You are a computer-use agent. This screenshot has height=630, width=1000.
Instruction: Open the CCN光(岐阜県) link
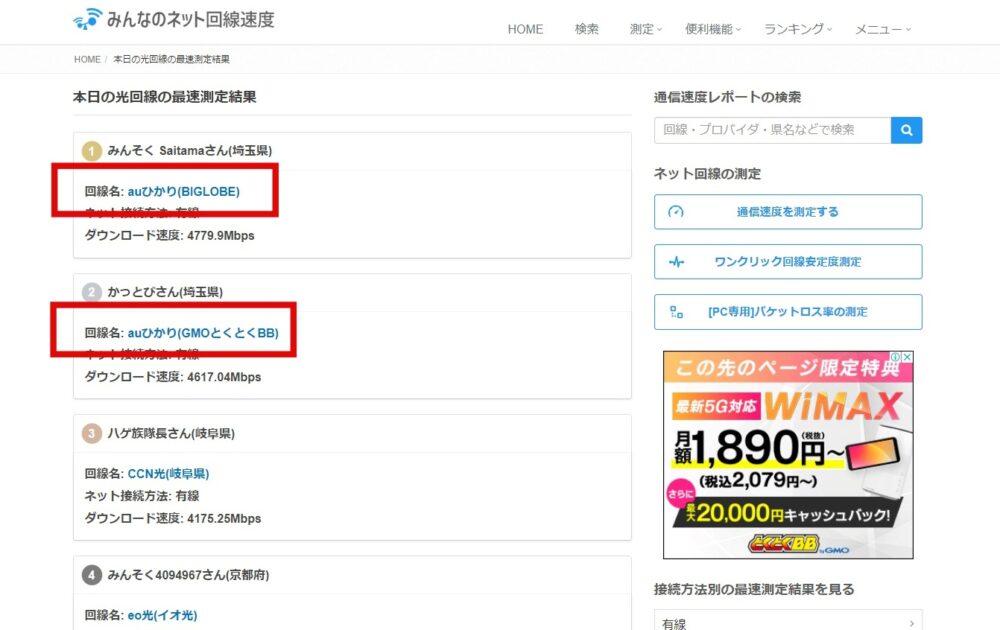pyautogui.click(x=168, y=474)
